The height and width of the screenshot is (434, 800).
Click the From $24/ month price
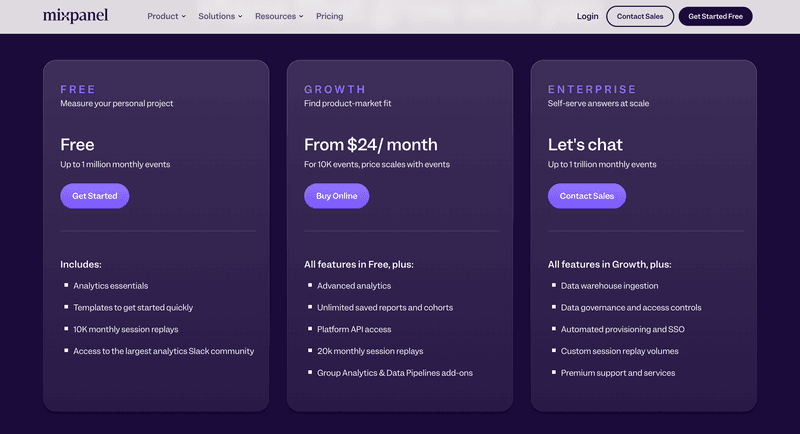click(x=370, y=145)
